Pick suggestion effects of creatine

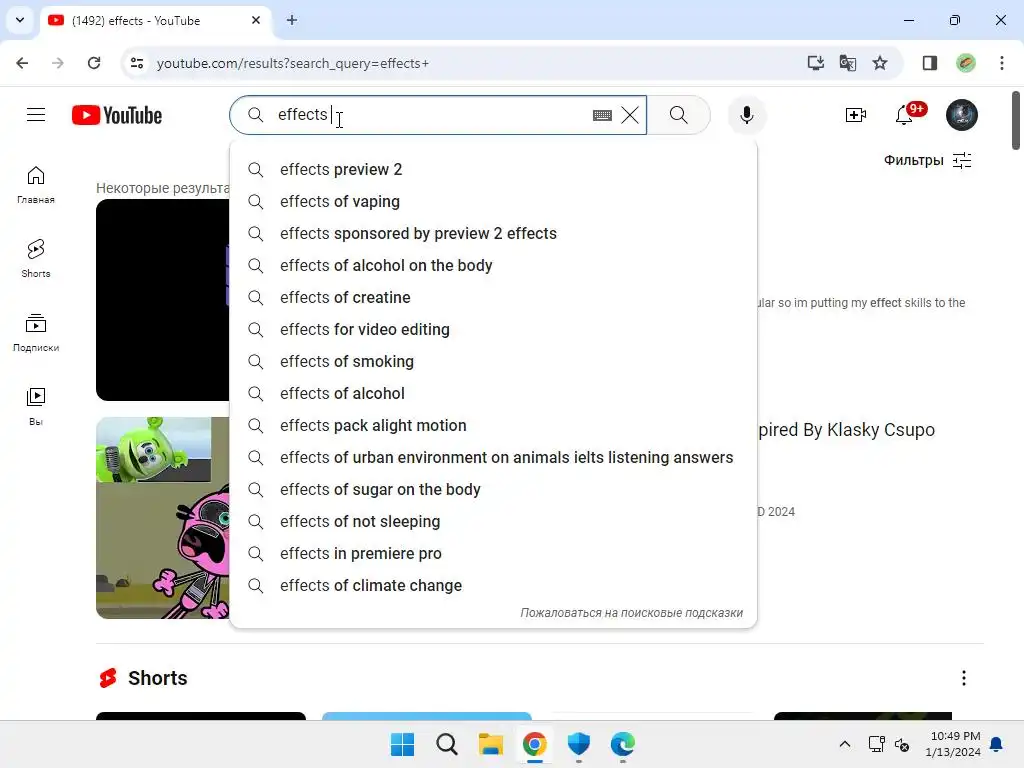pyautogui.click(x=493, y=297)
